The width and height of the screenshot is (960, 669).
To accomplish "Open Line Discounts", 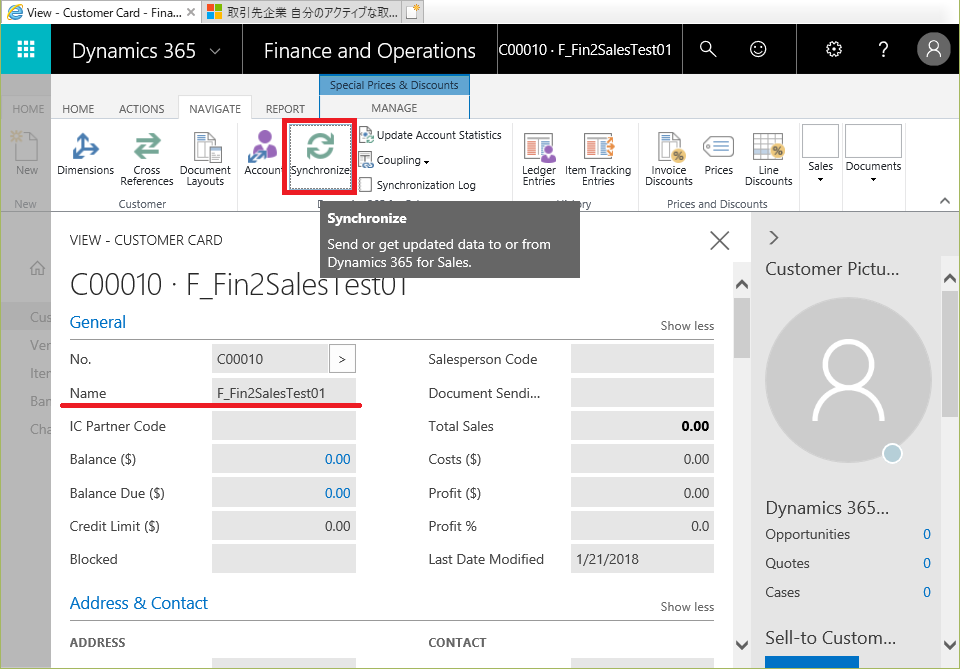I will pyautogui.click(x=768, y=159).
